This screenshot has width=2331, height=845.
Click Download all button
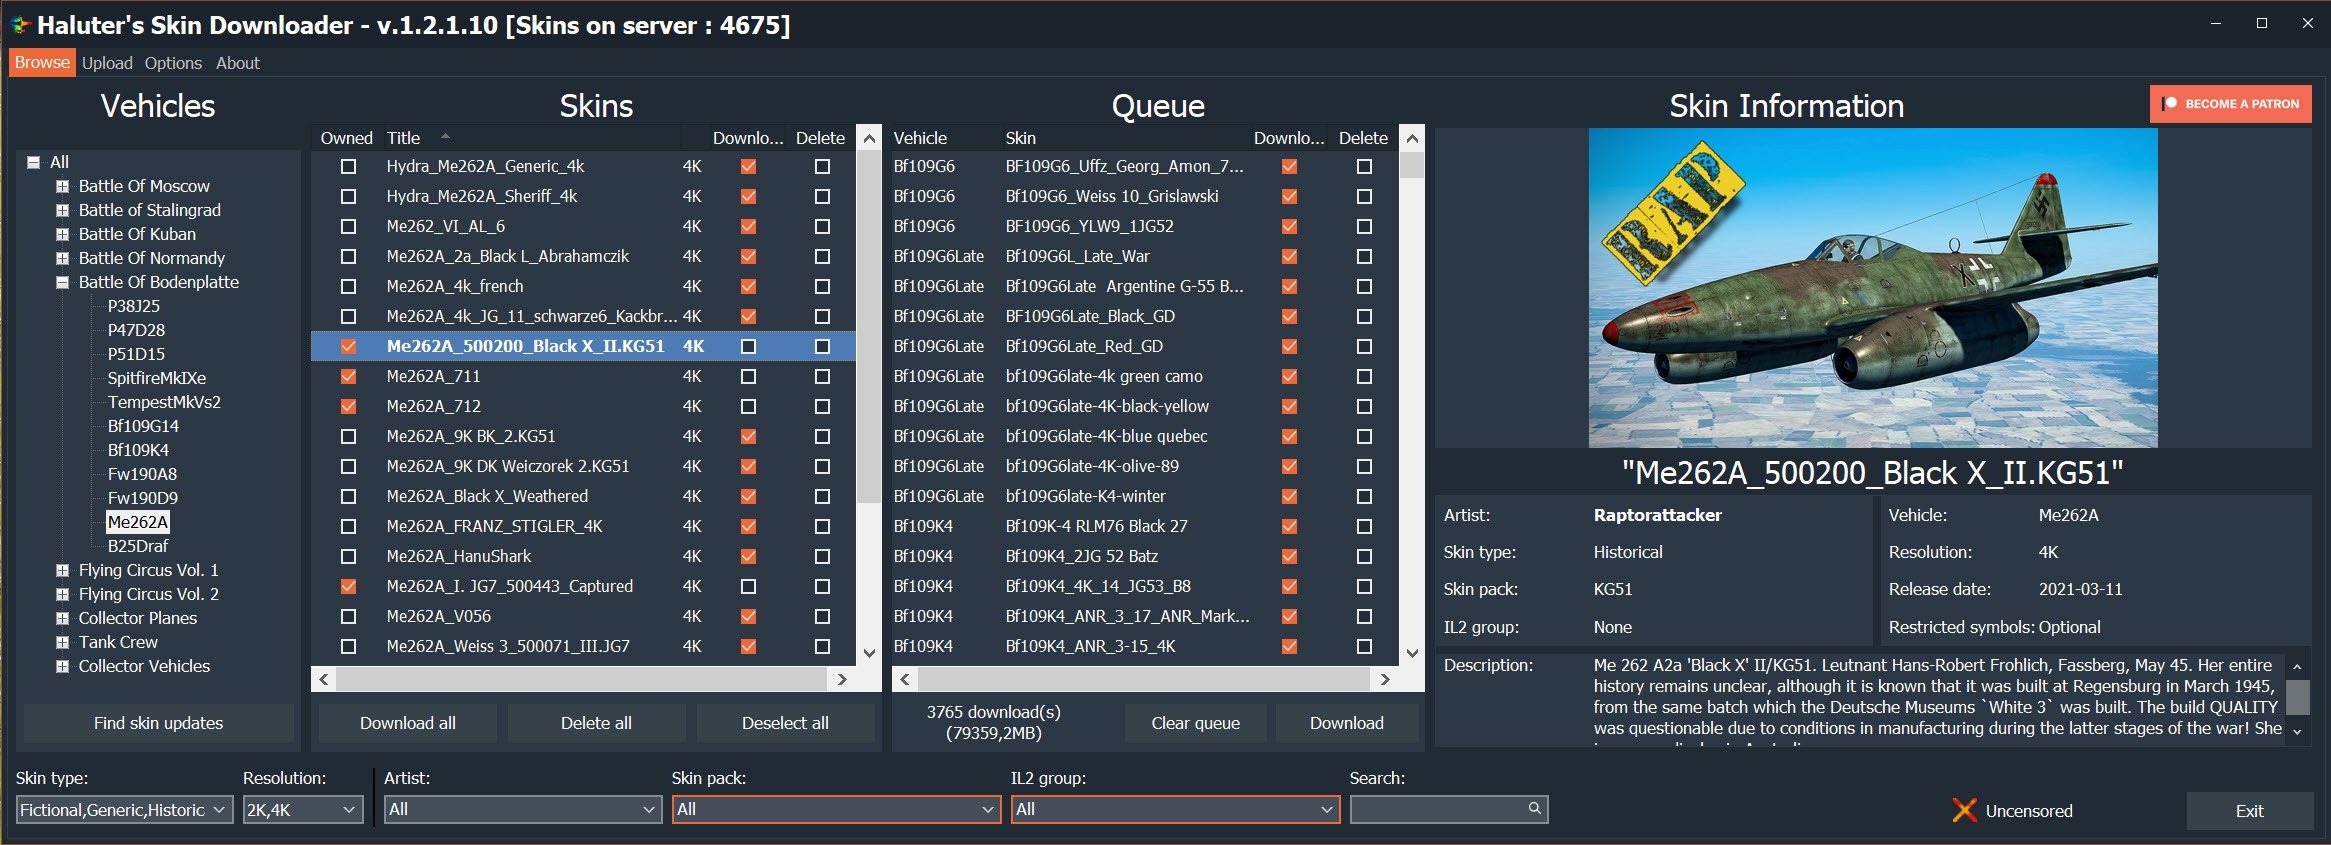click(x=408, y=723)
